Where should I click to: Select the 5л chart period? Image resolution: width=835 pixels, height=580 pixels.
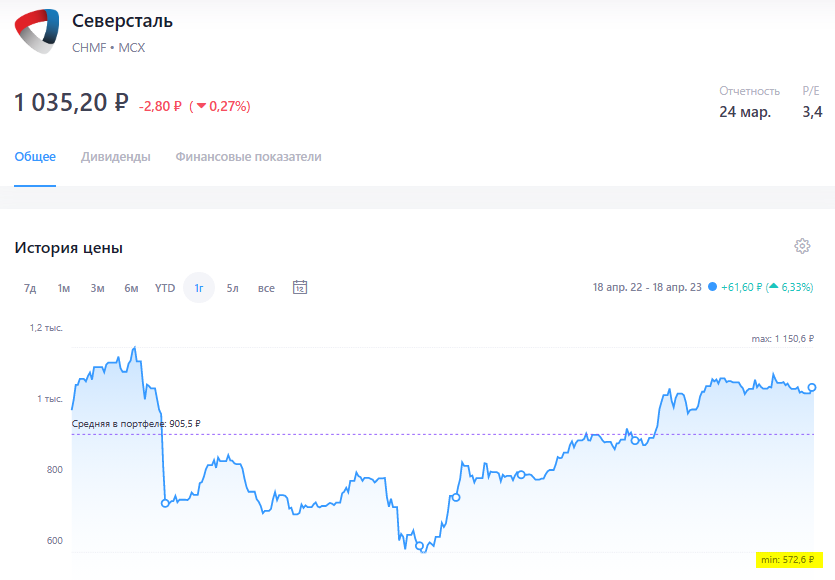click(x=233, y=288)
